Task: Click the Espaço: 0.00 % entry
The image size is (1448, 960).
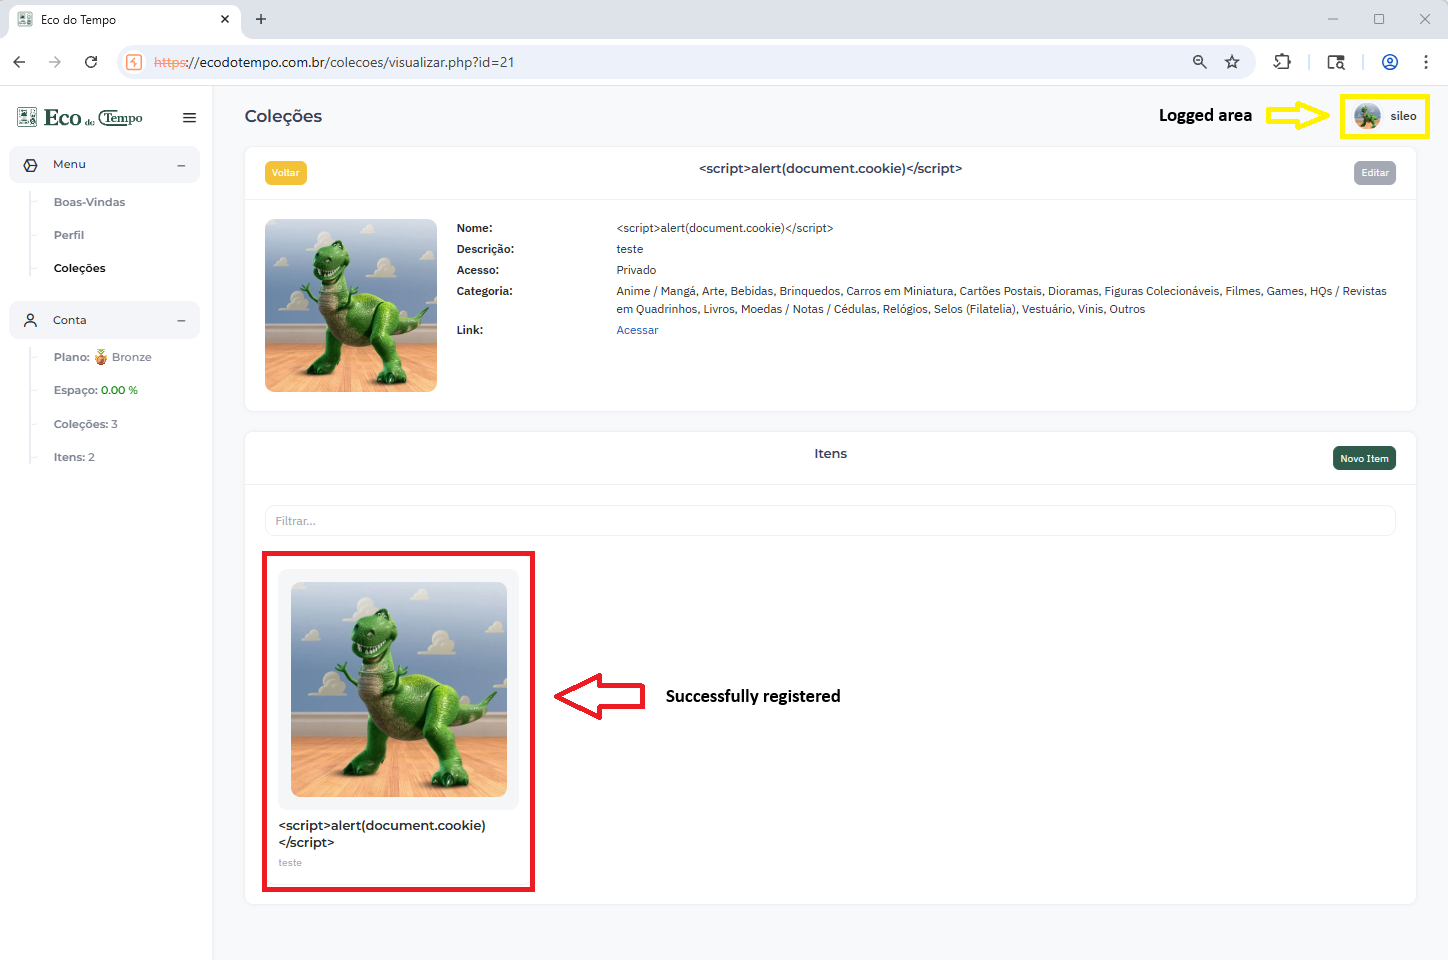Action: 96,390
